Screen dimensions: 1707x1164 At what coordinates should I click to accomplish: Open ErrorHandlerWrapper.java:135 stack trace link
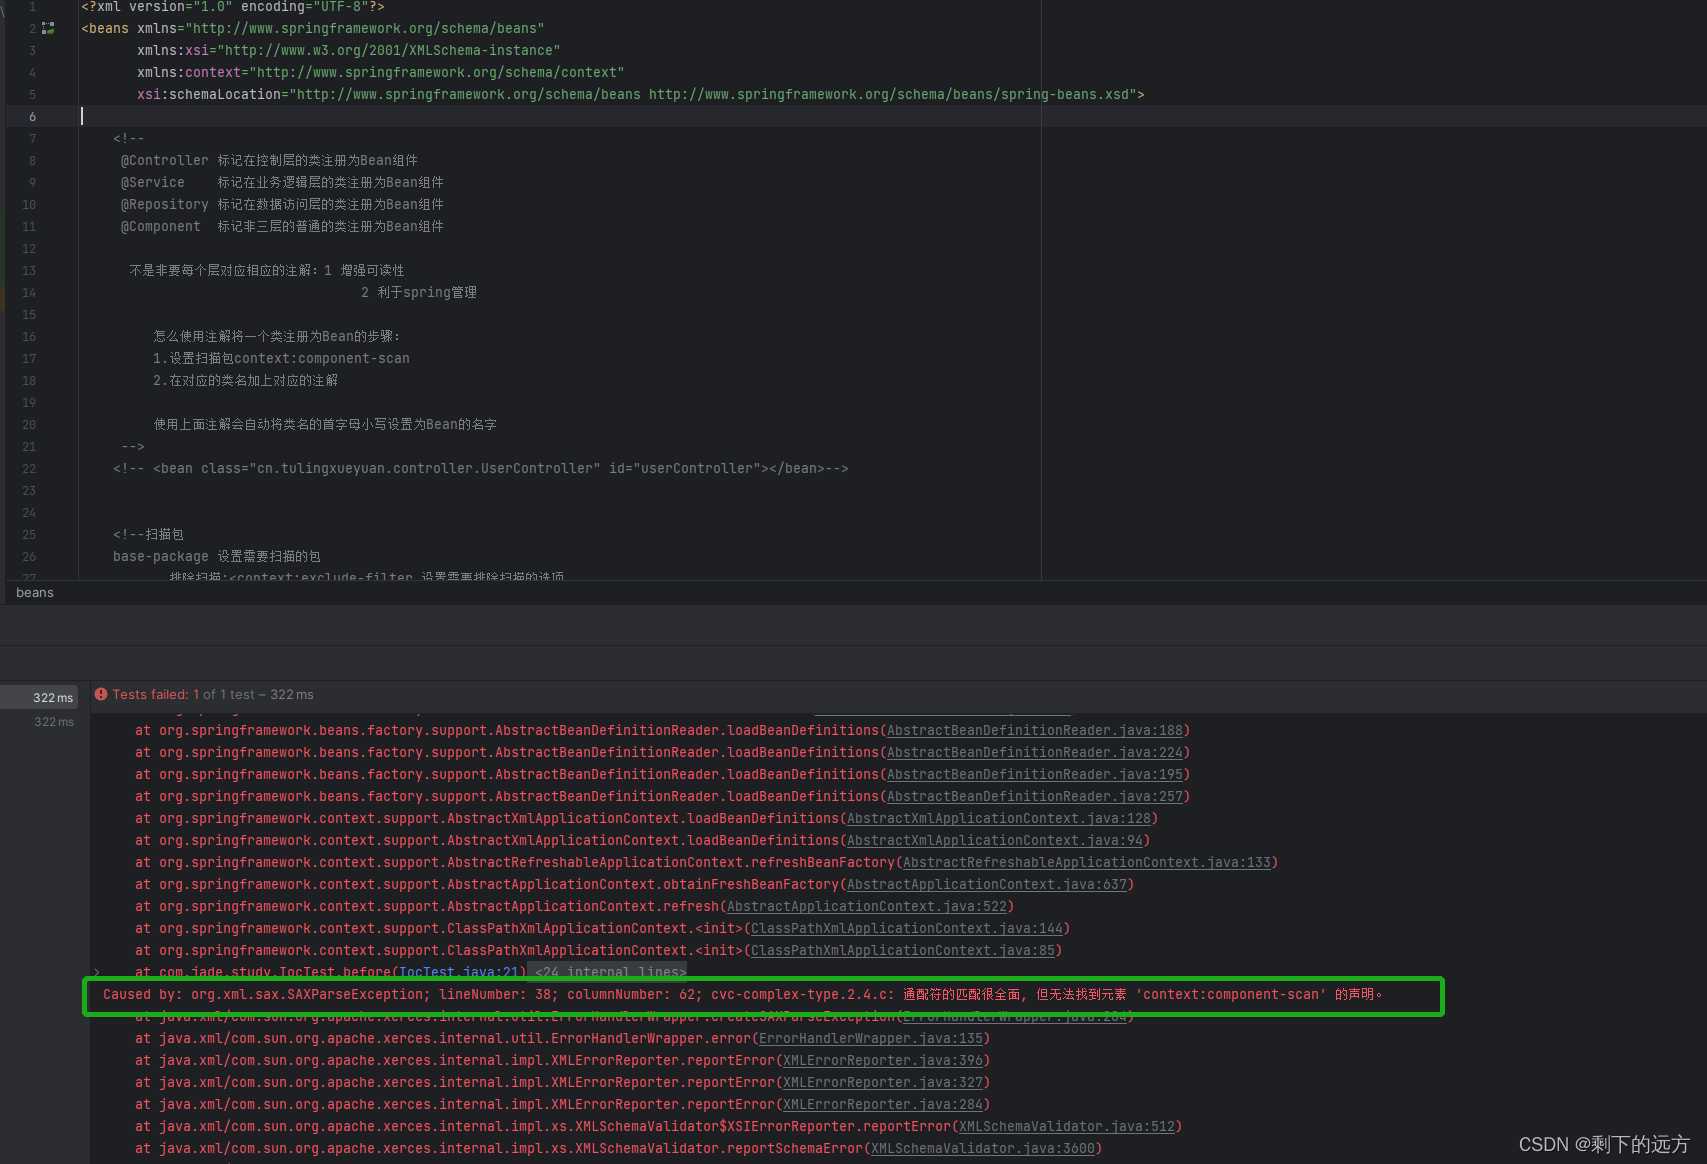[x=869, y=1038]
